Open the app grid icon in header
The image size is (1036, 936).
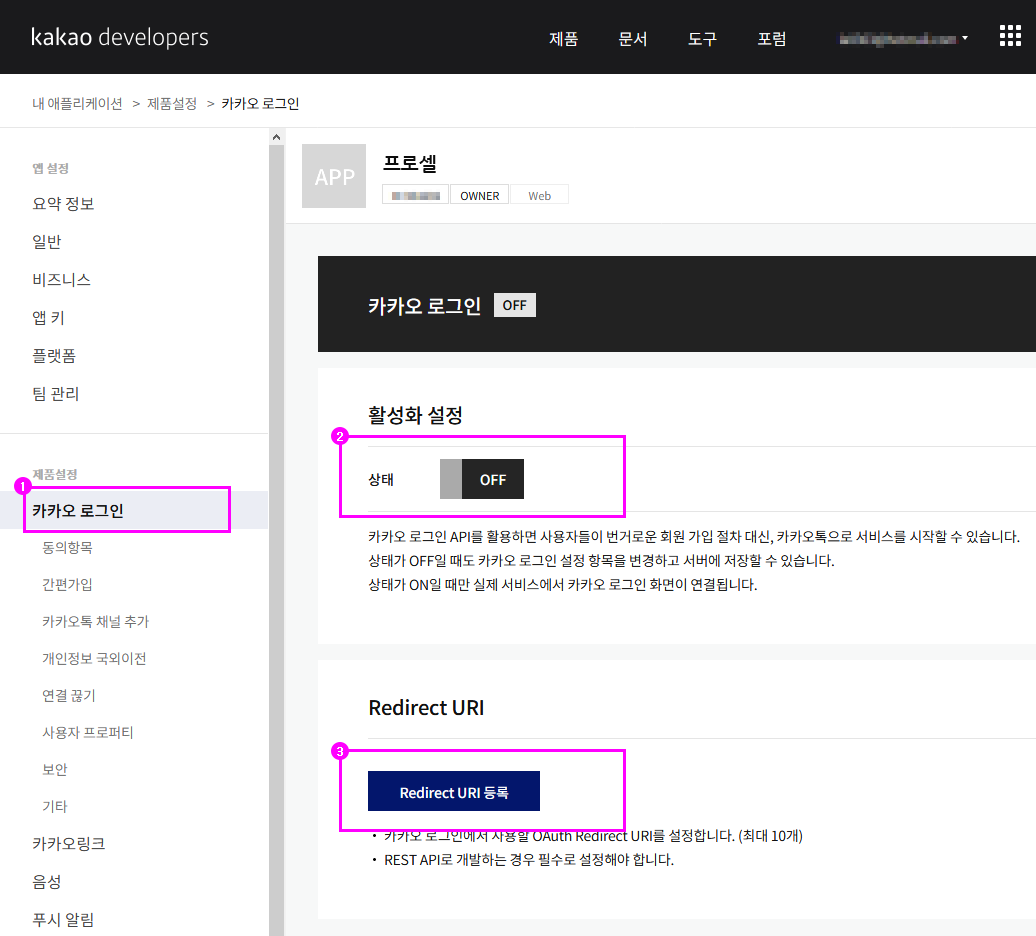[x=1010, y=36]
